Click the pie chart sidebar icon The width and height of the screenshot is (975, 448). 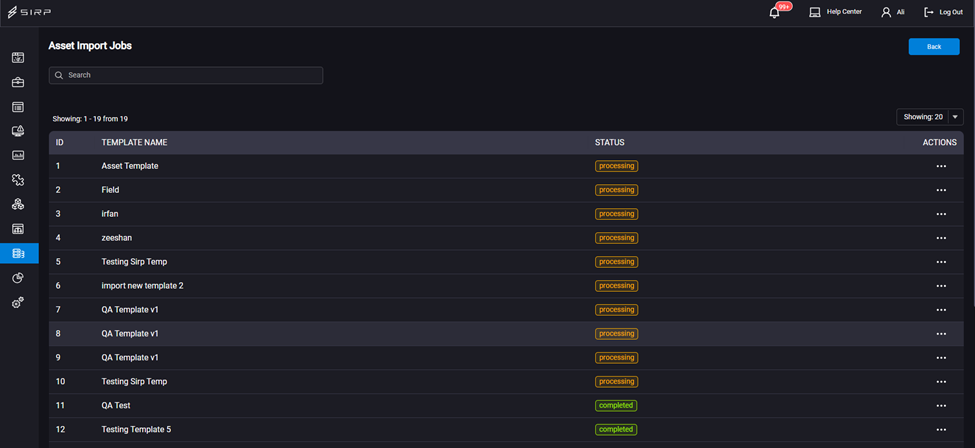[18, 278]
